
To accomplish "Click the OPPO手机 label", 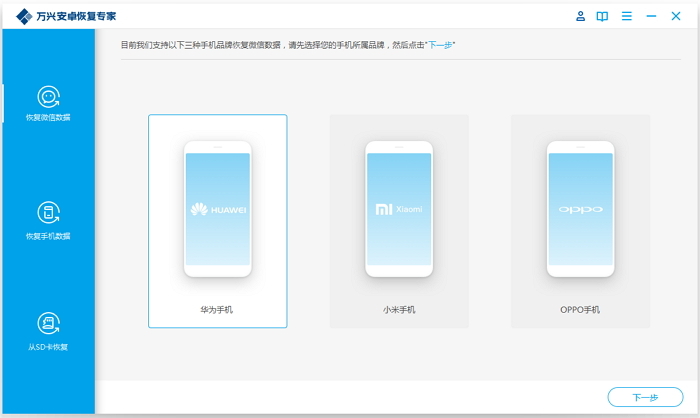I will coord(580,309).
